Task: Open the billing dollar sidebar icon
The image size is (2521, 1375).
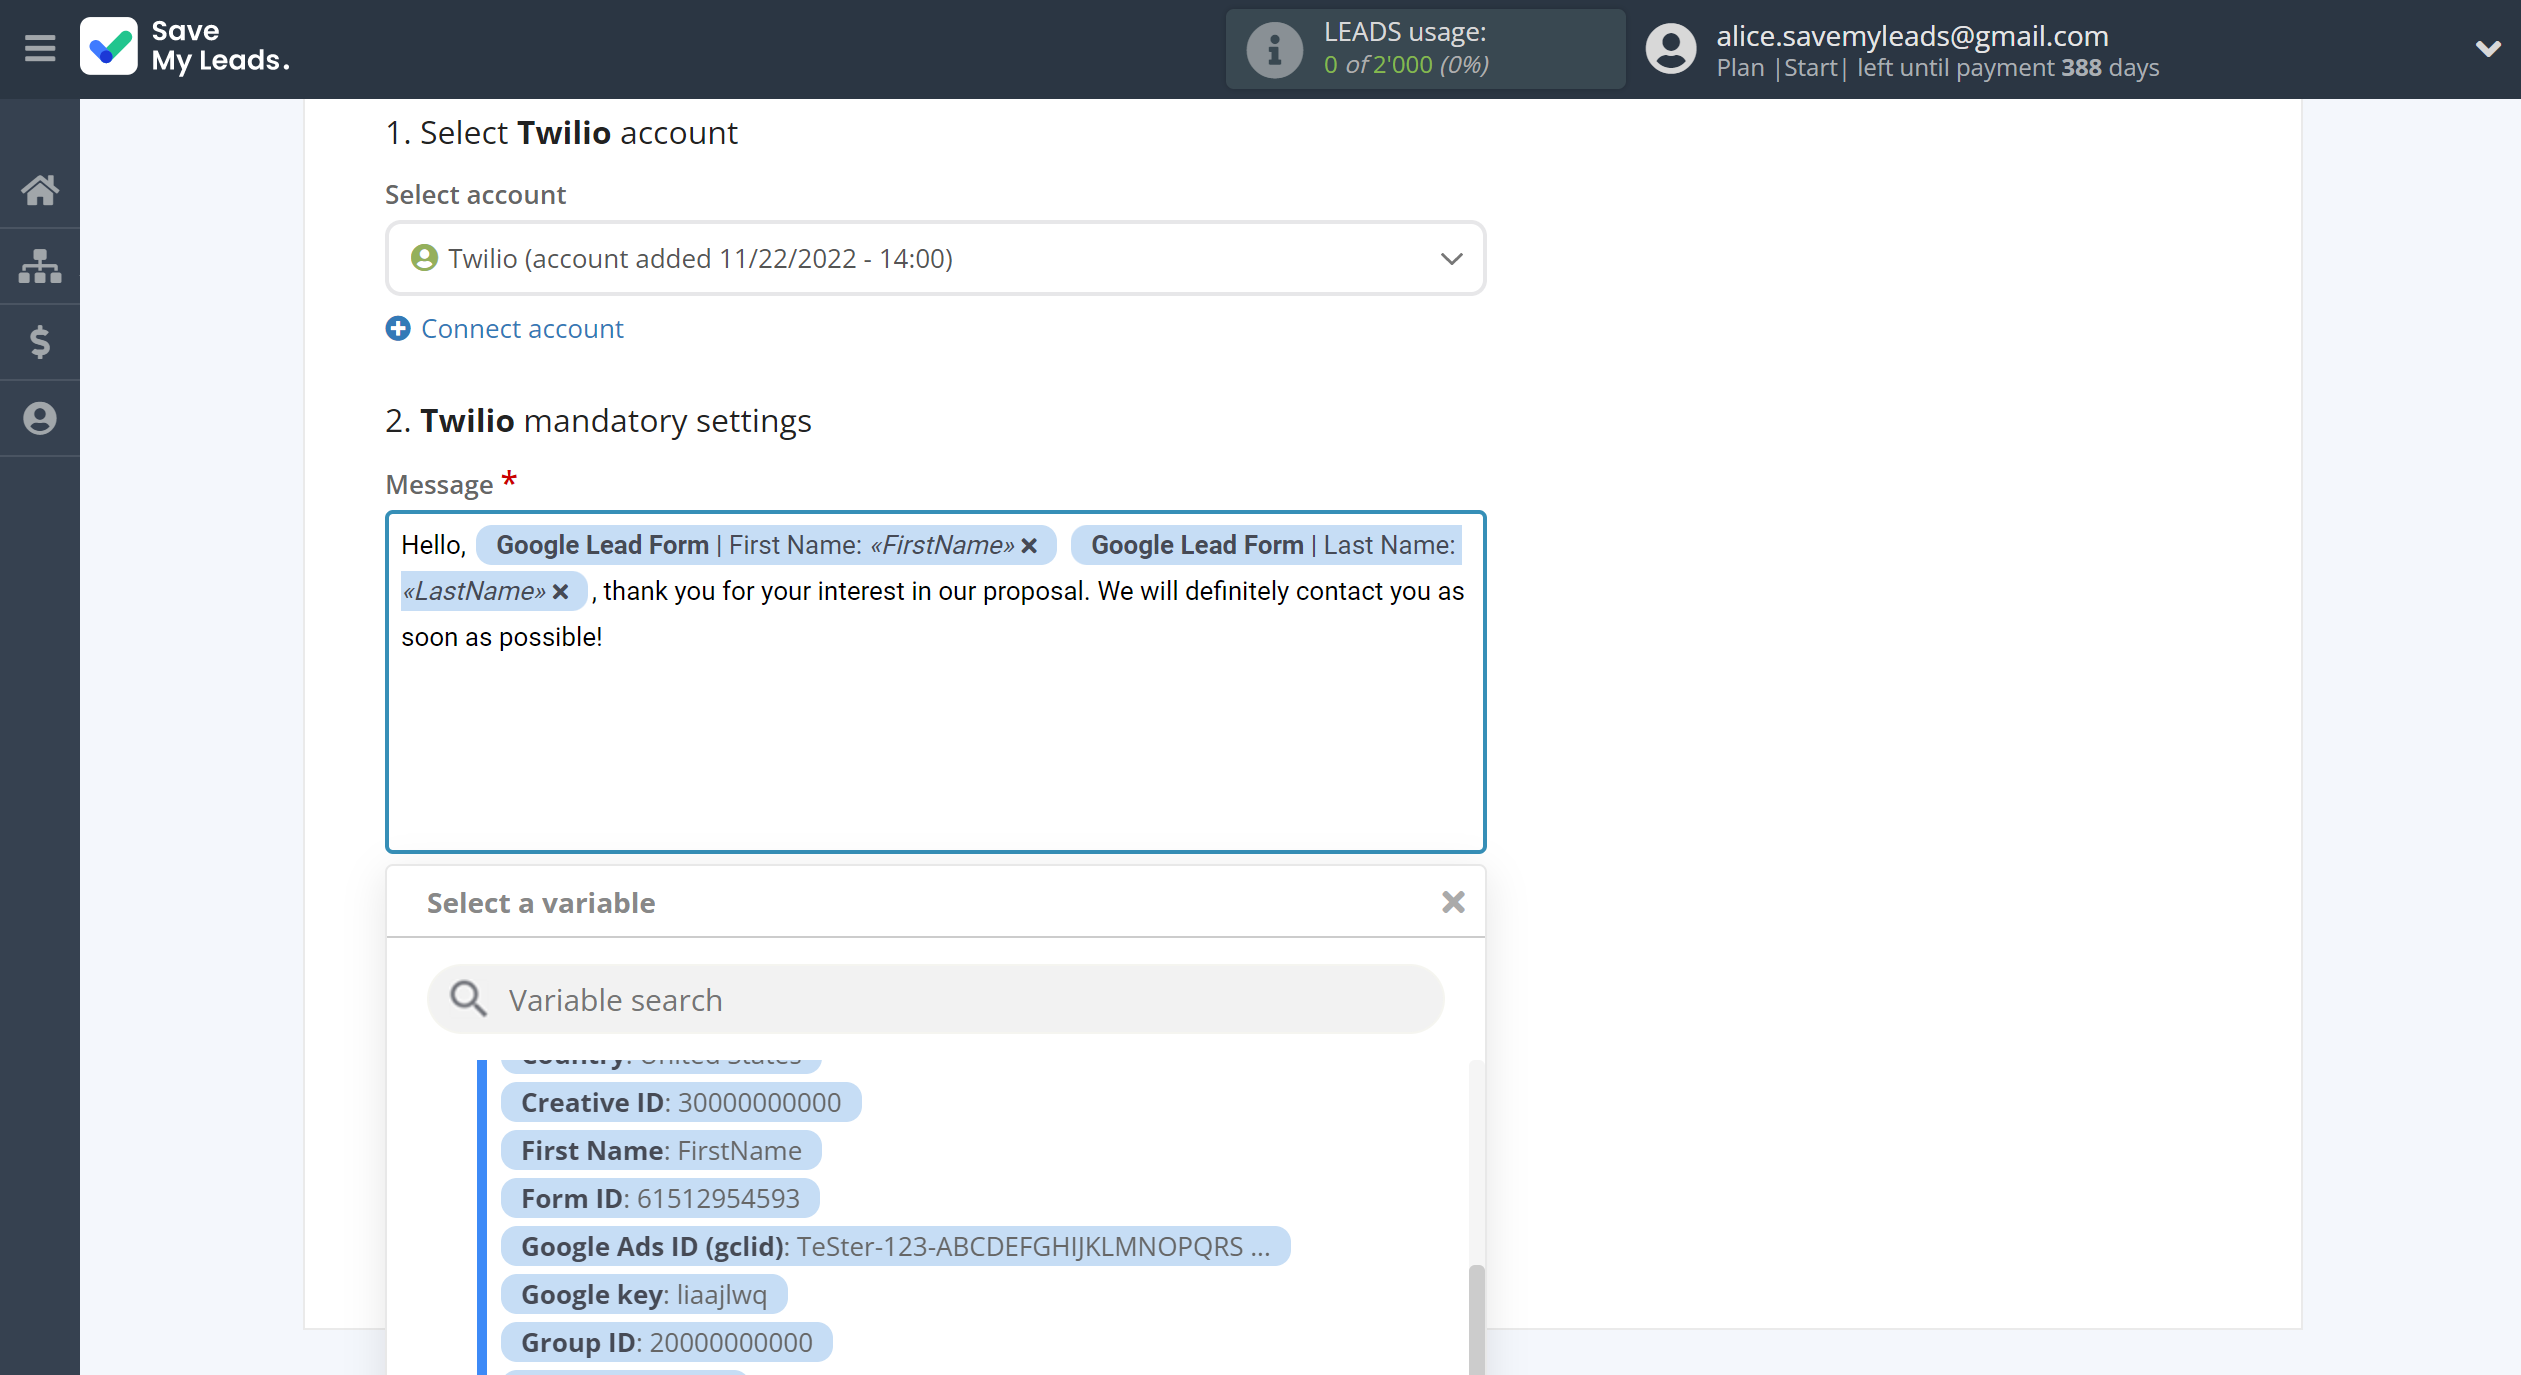Action: point(40,342)
